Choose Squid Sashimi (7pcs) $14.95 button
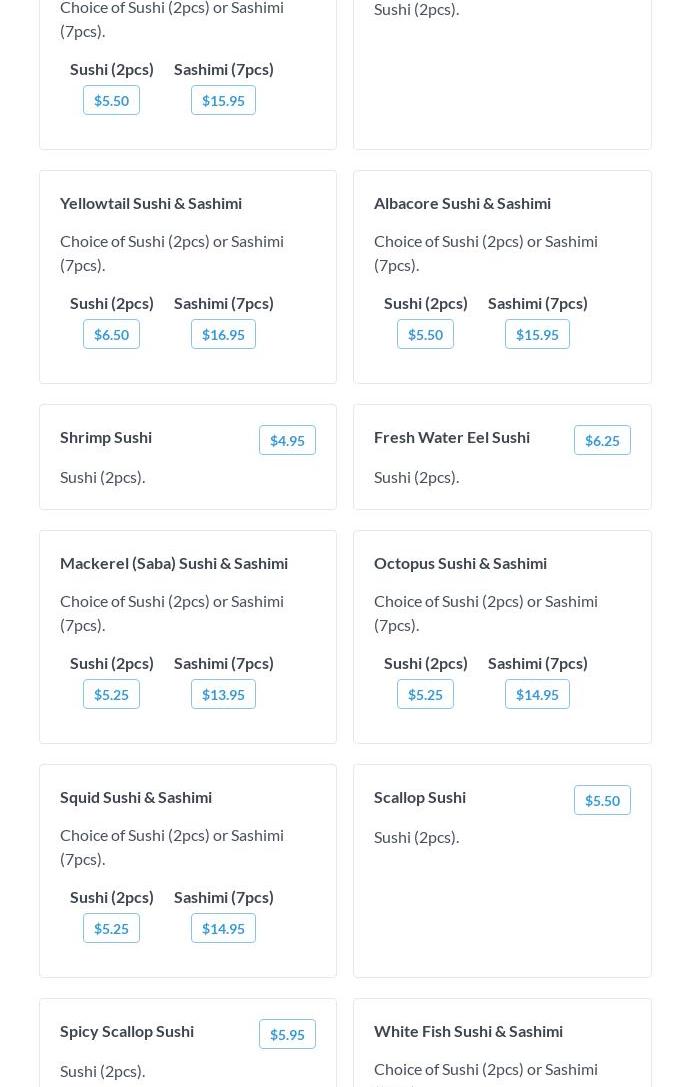This screenshot has width=690, height=1087. (x=223, y=928)
